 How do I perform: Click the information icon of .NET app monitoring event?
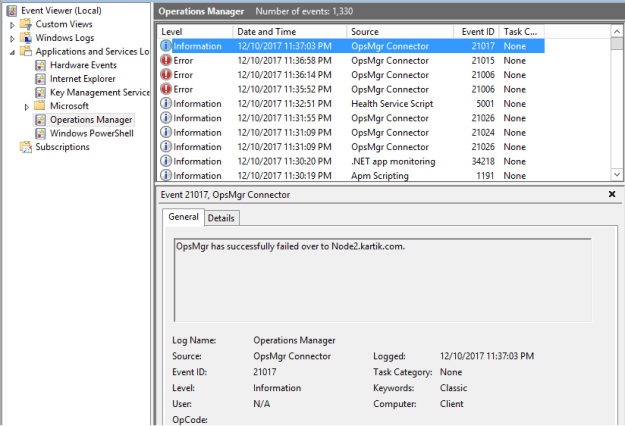click(x=166, y=161)
